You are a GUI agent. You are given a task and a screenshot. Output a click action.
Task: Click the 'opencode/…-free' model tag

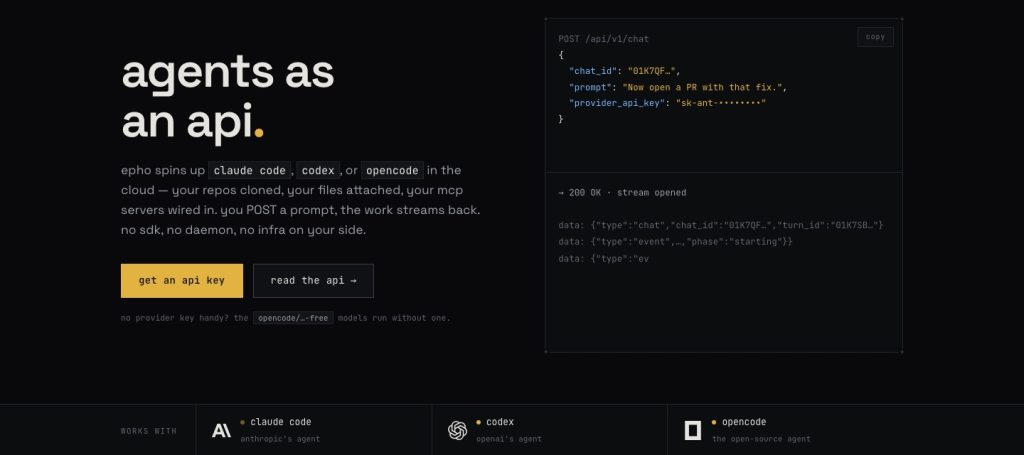tap(293, 318)
